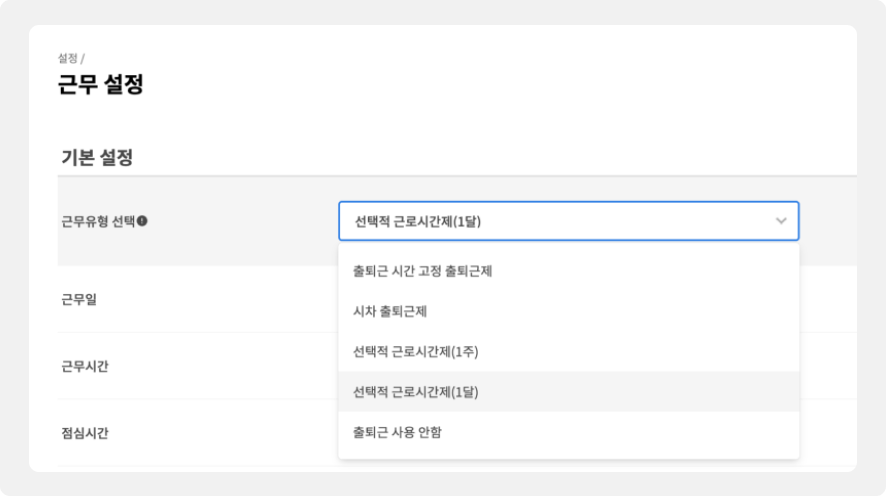Viewport: 886px width, 496px height.
Task: Click the 점심시간 row label
Action: point(85,433)
